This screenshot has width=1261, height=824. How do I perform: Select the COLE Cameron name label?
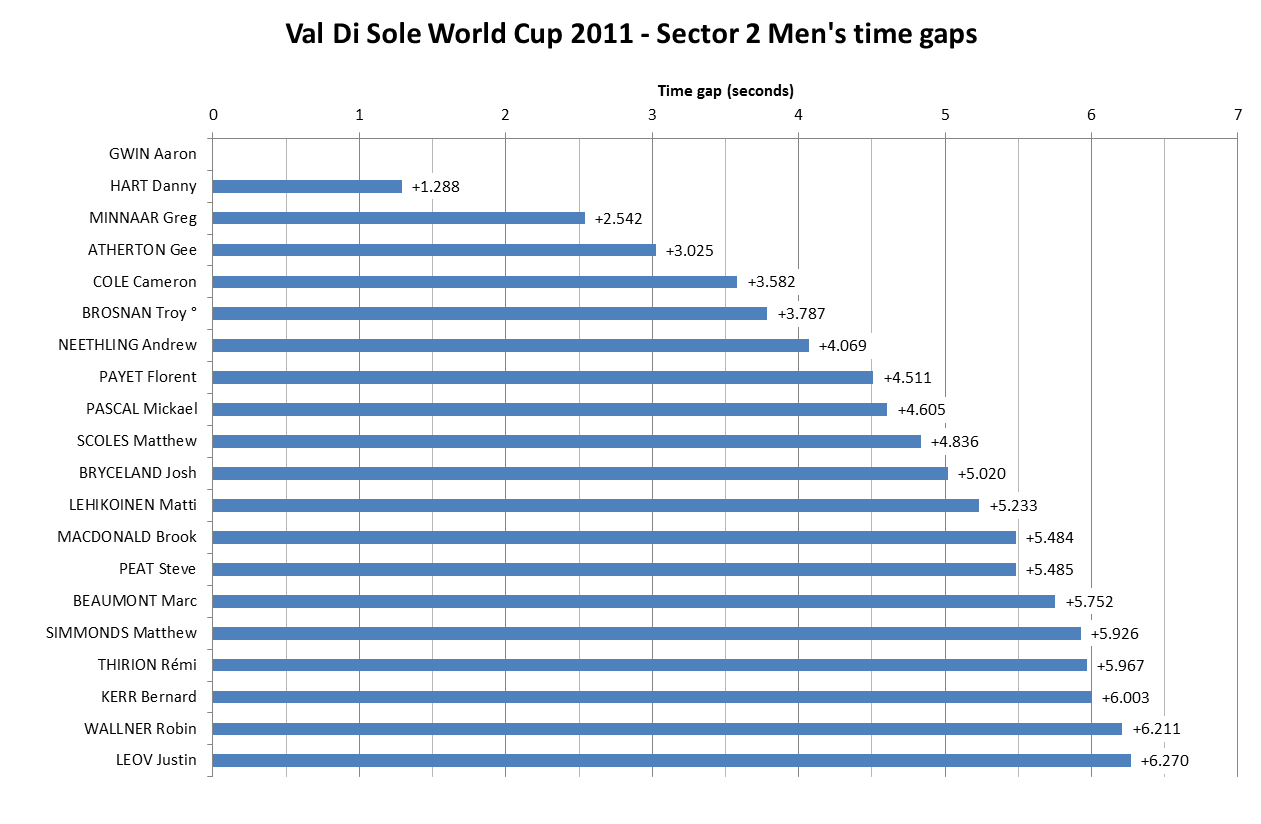click(144, 282)
